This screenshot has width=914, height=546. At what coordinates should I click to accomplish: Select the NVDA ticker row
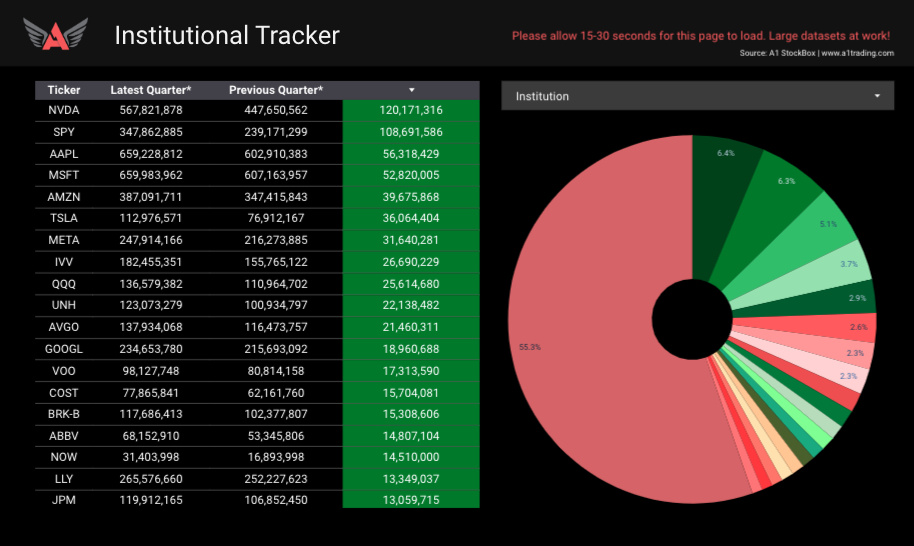(x=64, y=110)
